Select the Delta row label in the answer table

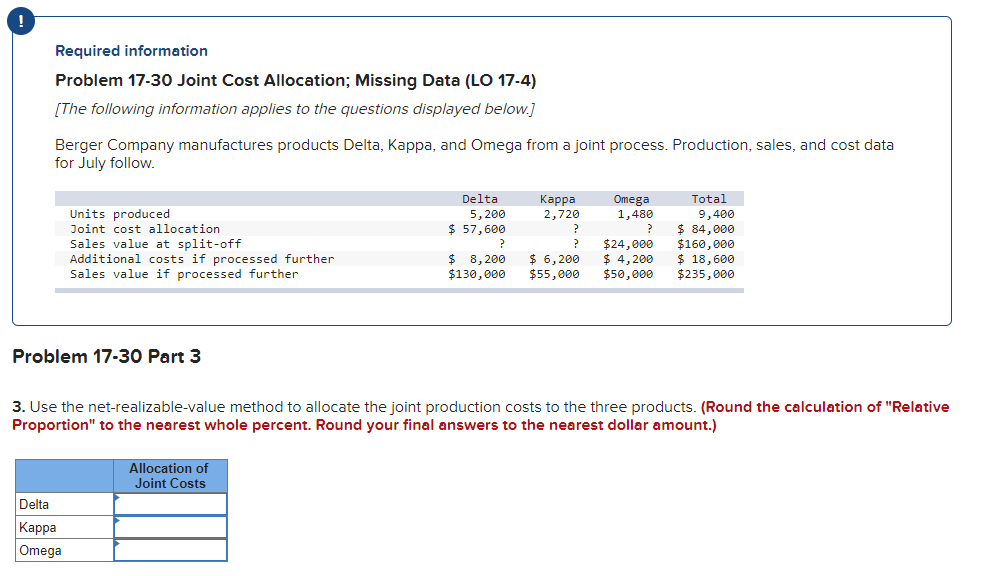tap(34, 504)
